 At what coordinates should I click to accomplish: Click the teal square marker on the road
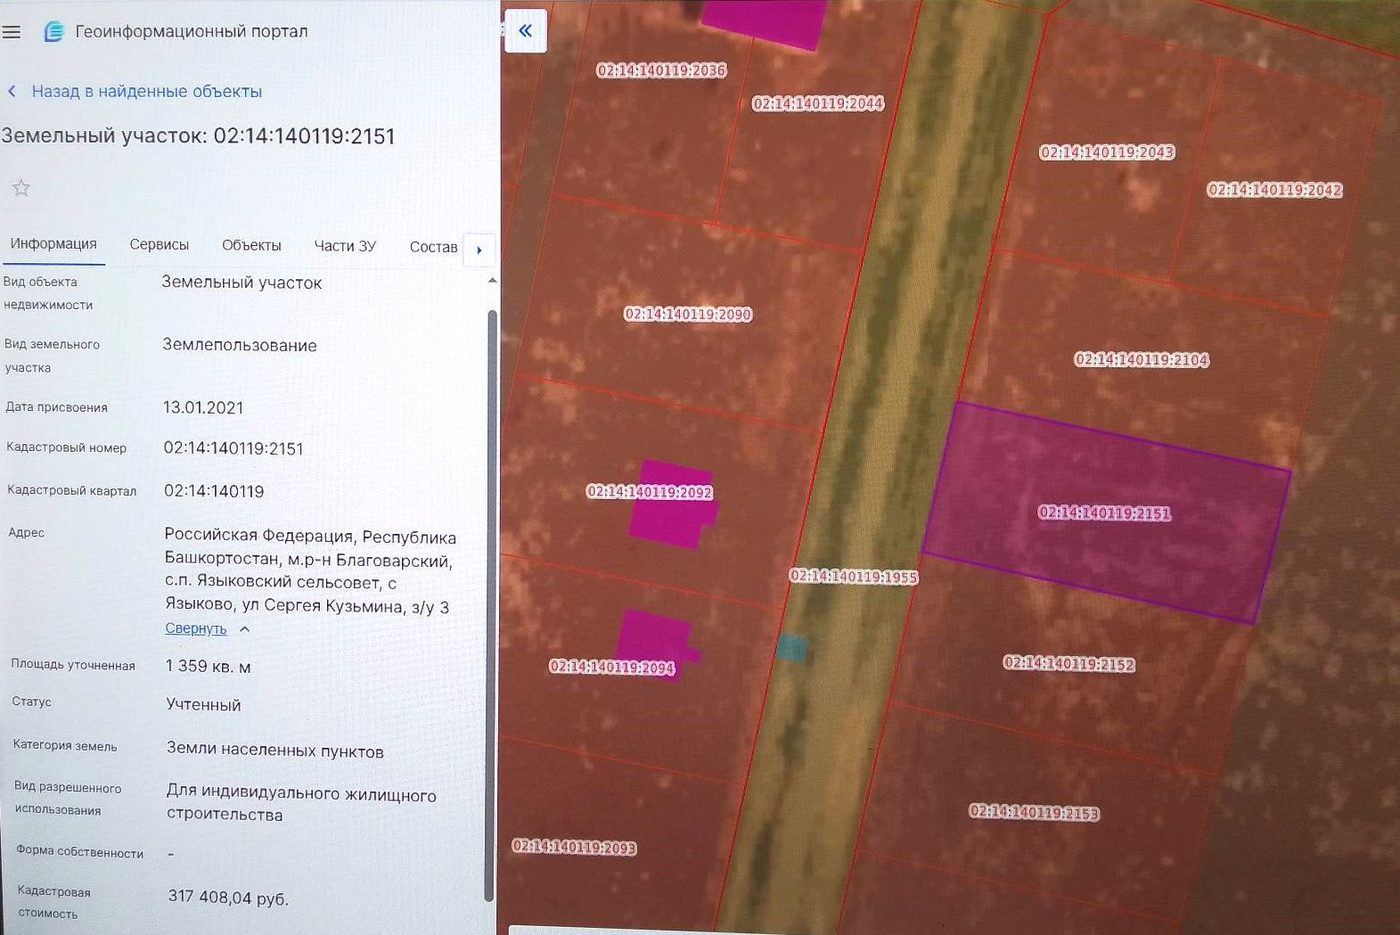click(x=792, y=648)
